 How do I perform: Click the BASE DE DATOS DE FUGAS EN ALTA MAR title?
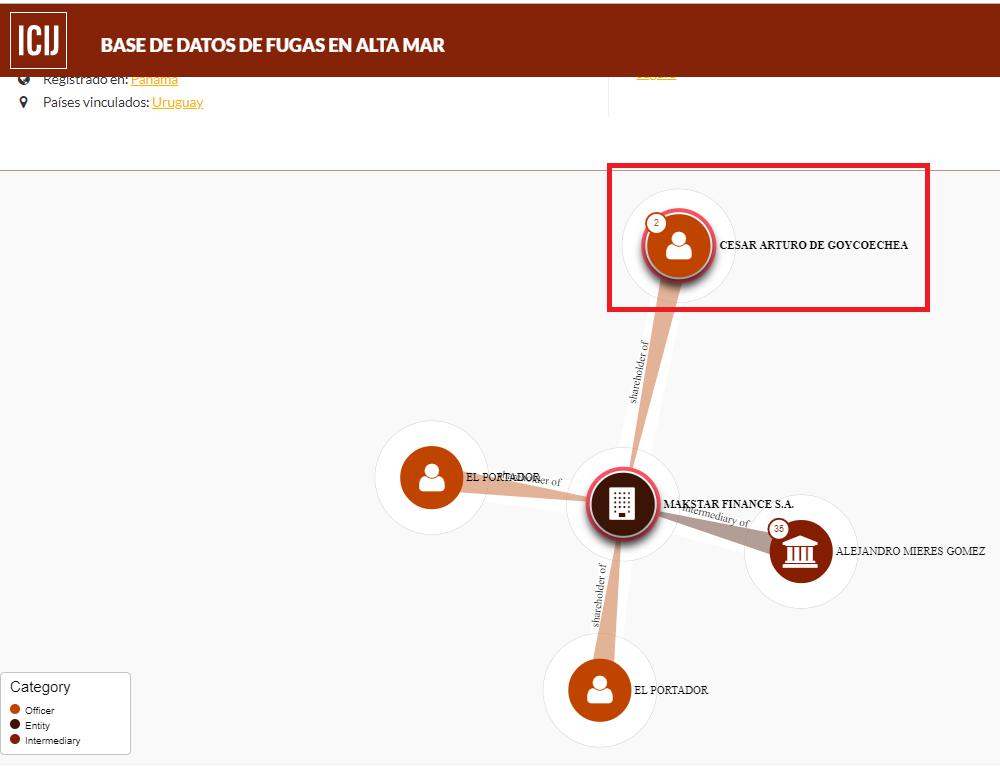click(272, 45)
